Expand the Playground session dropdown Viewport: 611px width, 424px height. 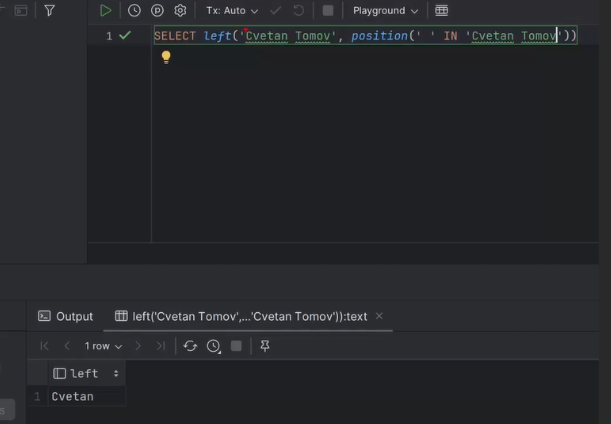coord(385,11)
